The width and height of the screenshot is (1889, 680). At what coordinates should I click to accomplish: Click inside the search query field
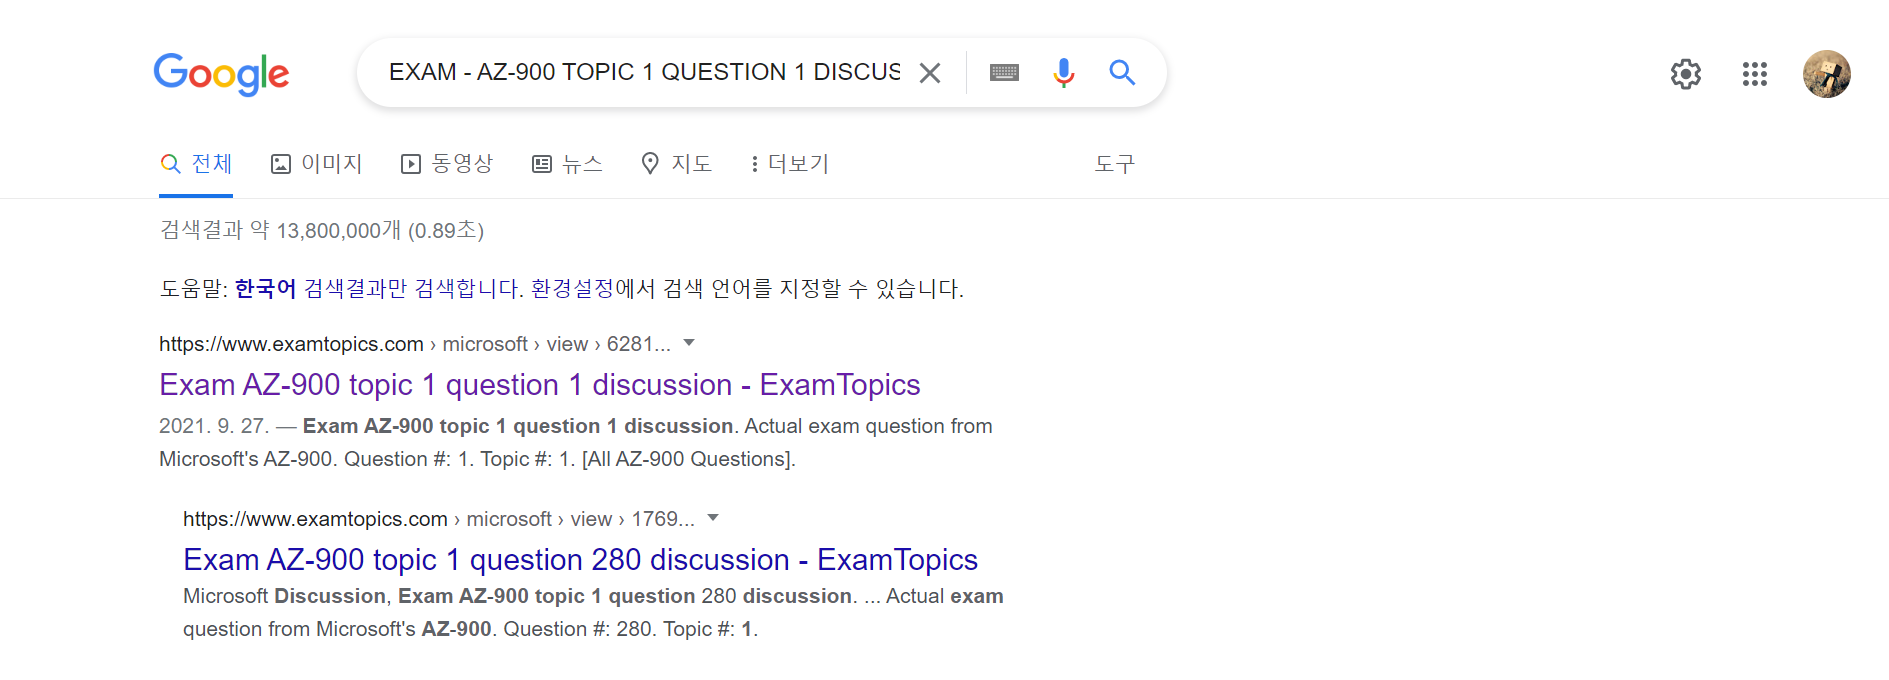coord(644,72)
